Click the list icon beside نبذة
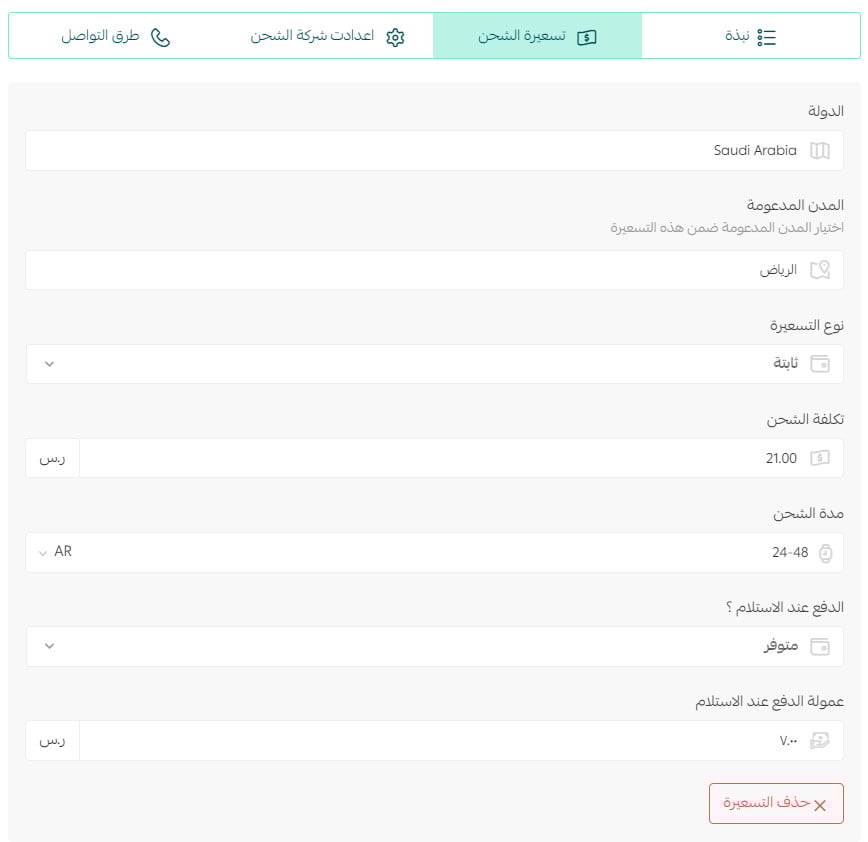868x842 pixels. click(x=767, y=37)
